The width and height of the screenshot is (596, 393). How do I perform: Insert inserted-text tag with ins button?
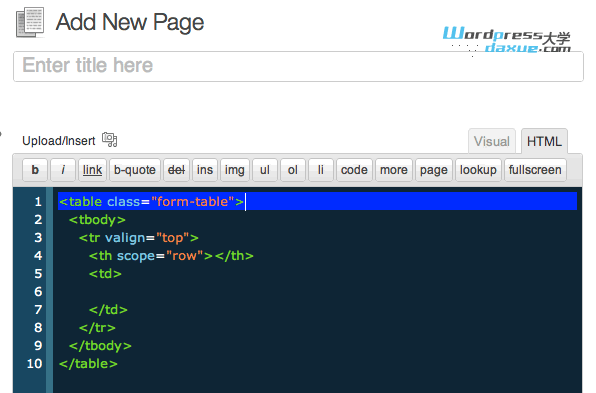205,170
